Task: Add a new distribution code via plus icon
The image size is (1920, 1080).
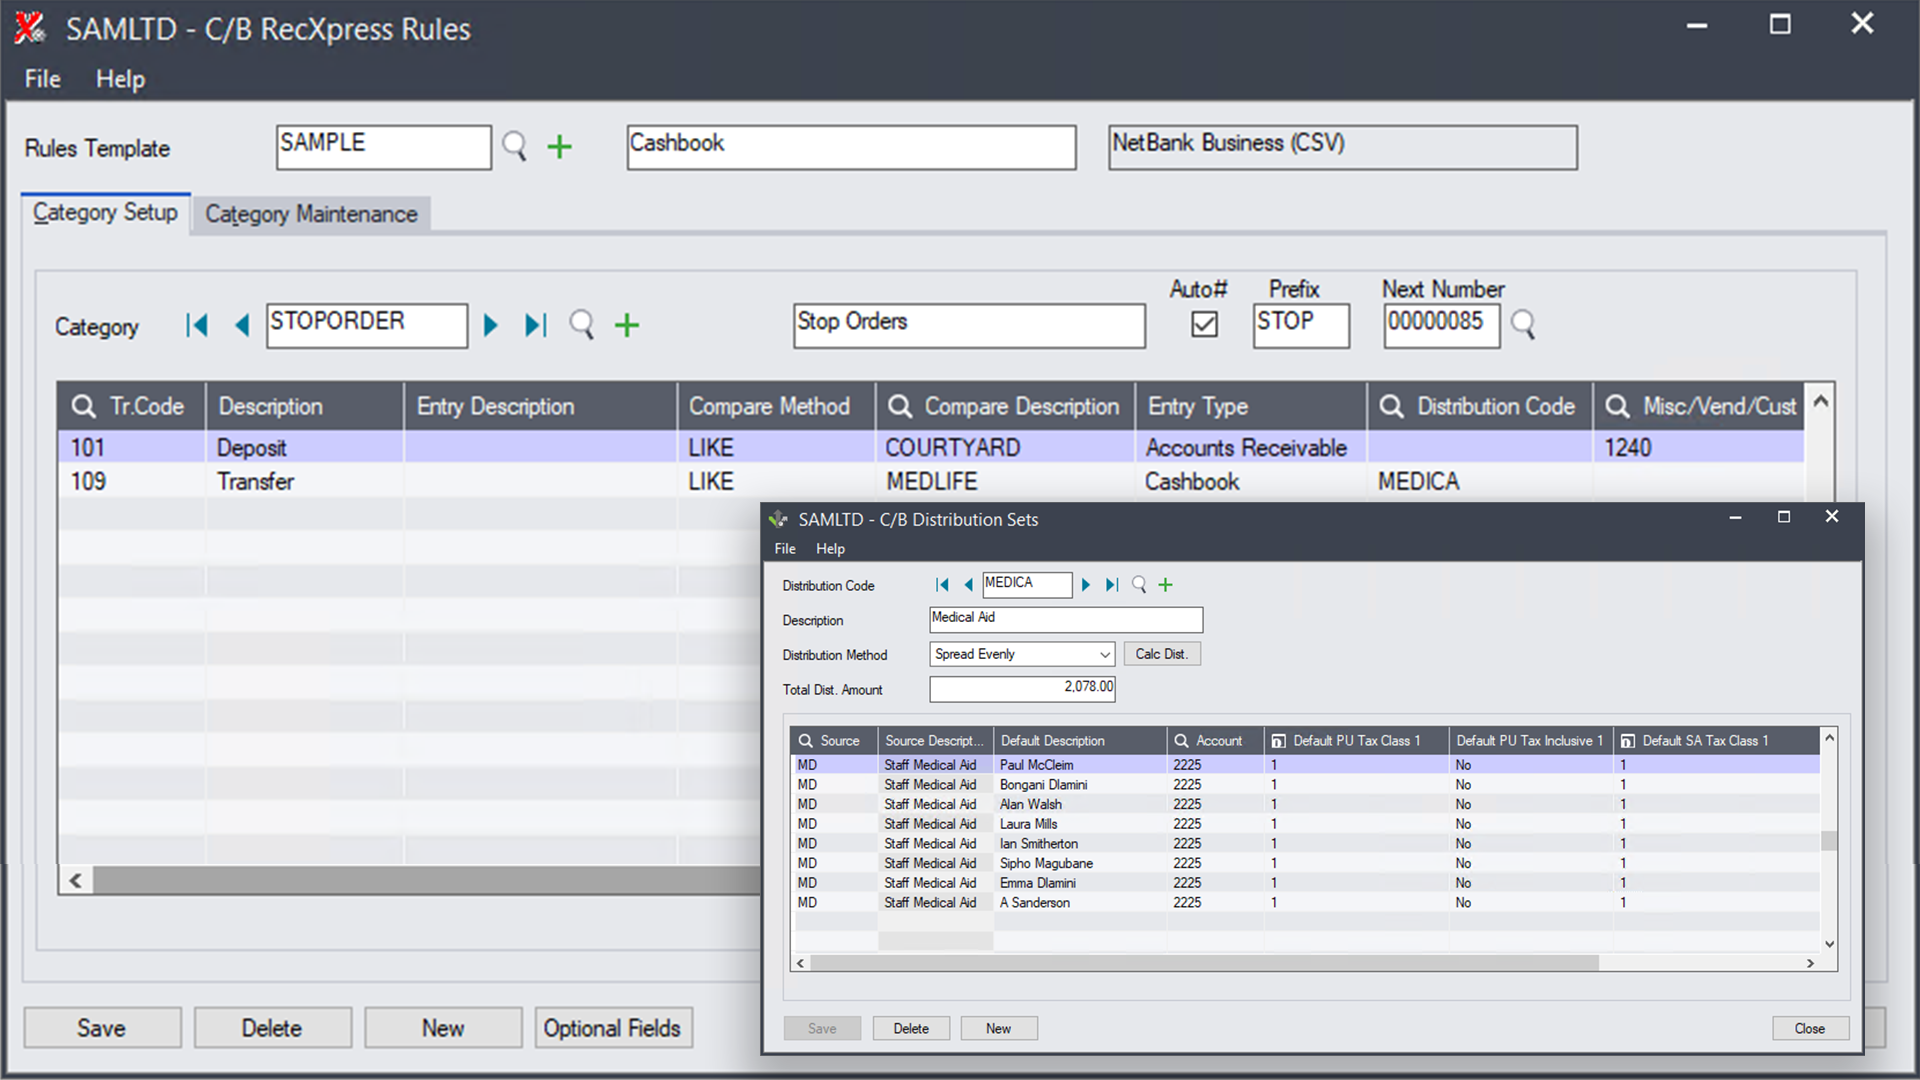Action: [1164, 585]
